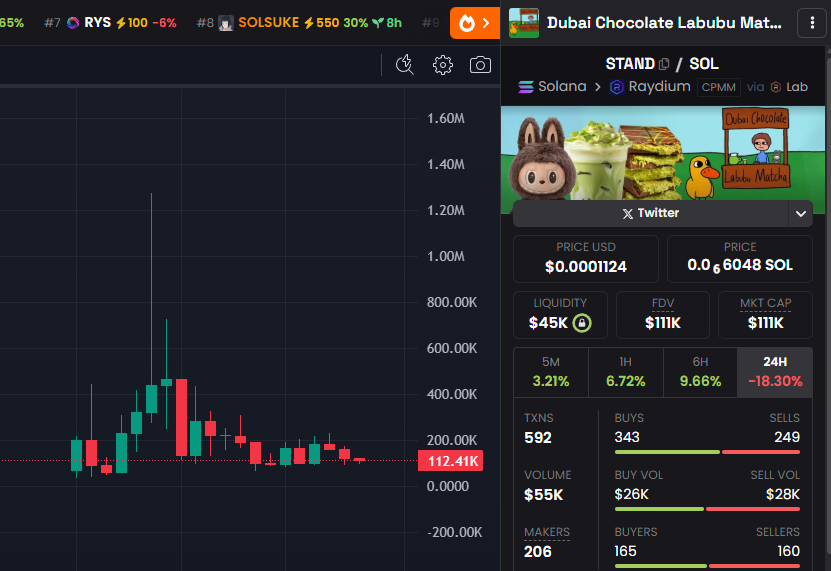Click the VOLUME $55K value
The width and height of the screenshot is (831, 571).
coord(544,495)
